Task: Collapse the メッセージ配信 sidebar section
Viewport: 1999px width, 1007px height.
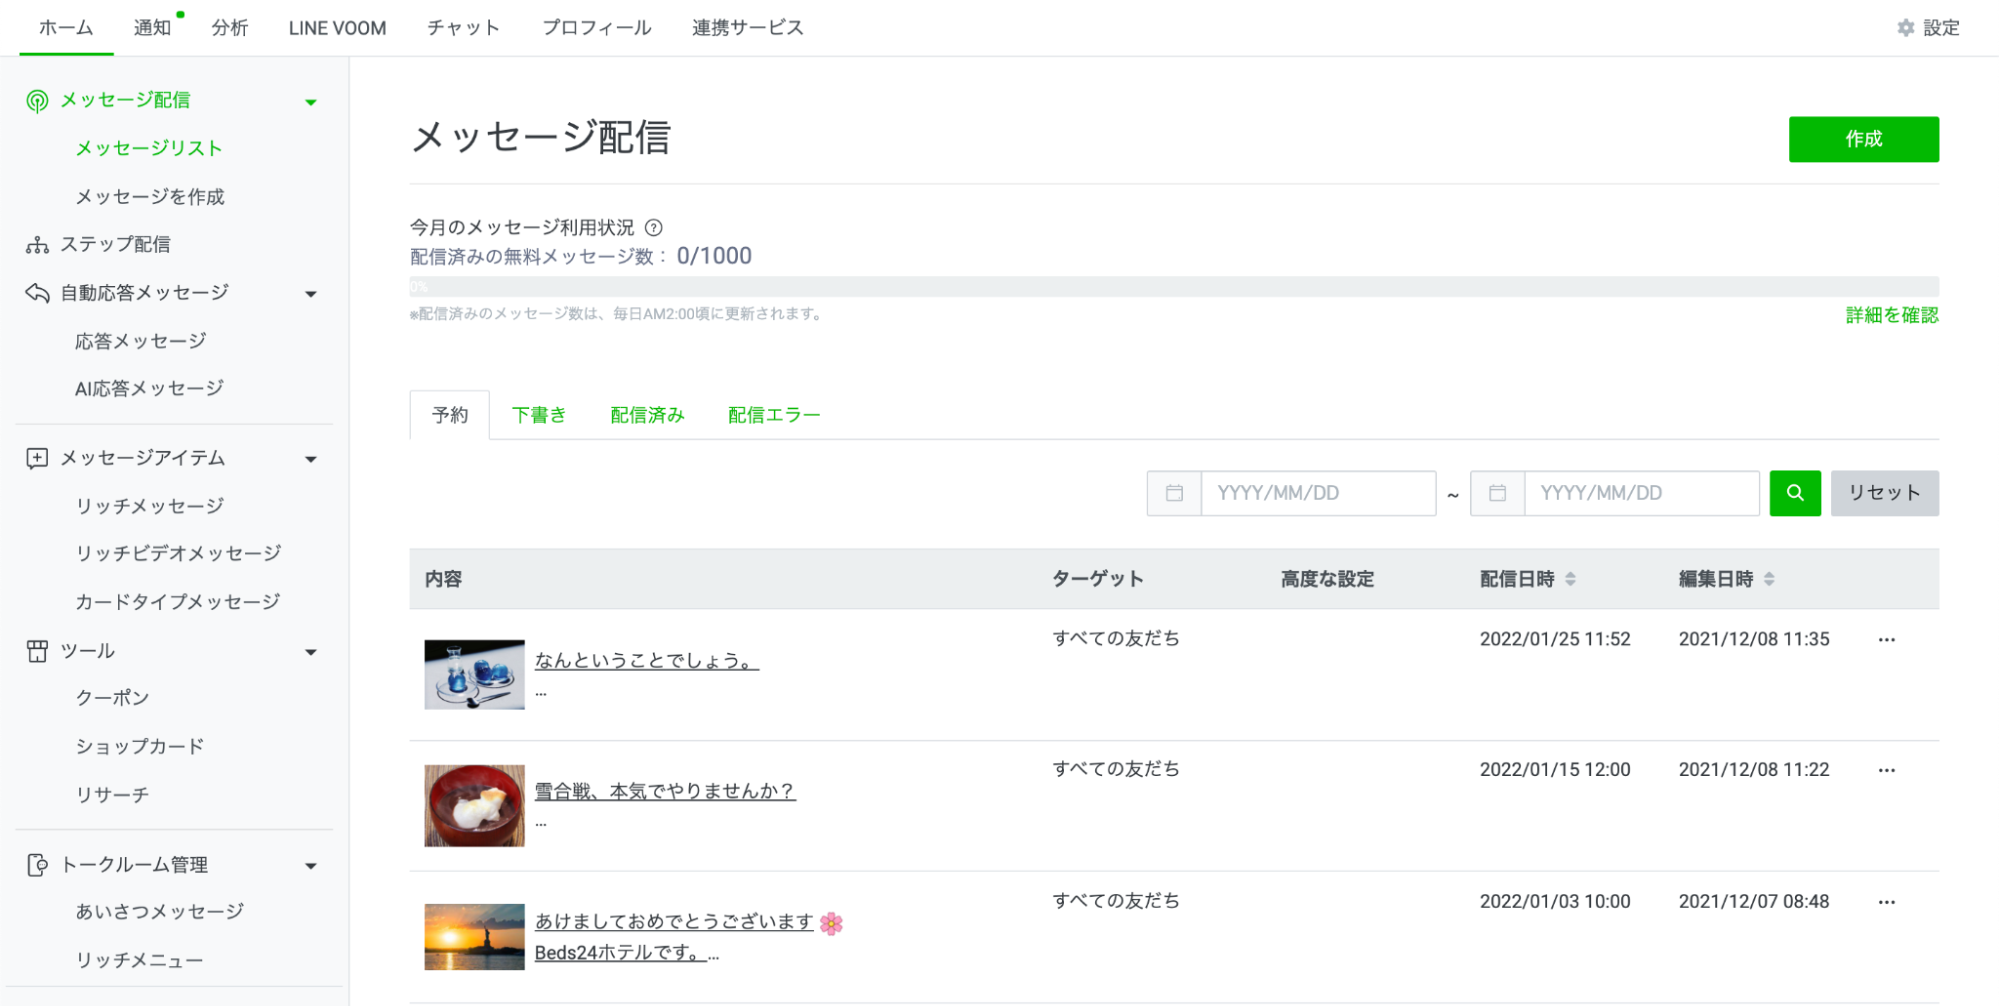Action: coord(311,102)
